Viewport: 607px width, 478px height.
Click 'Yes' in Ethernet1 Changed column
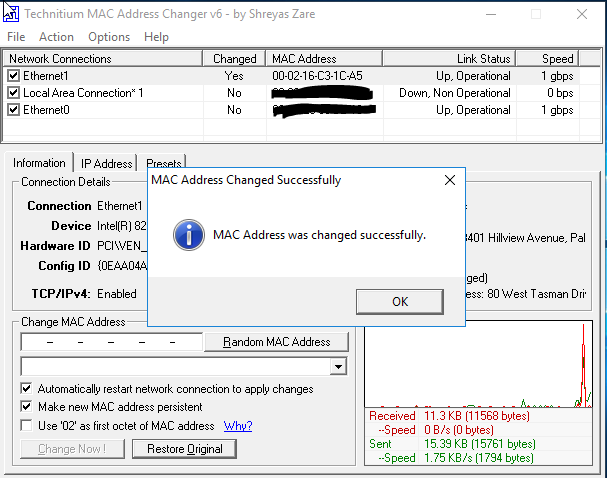point(234,75)
